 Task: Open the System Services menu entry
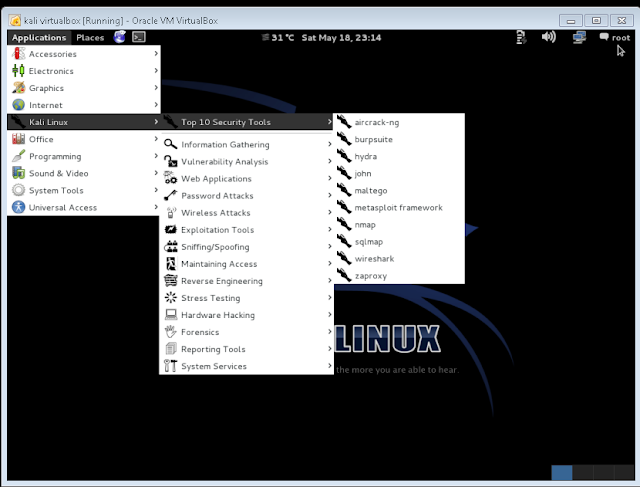[247, 366]
